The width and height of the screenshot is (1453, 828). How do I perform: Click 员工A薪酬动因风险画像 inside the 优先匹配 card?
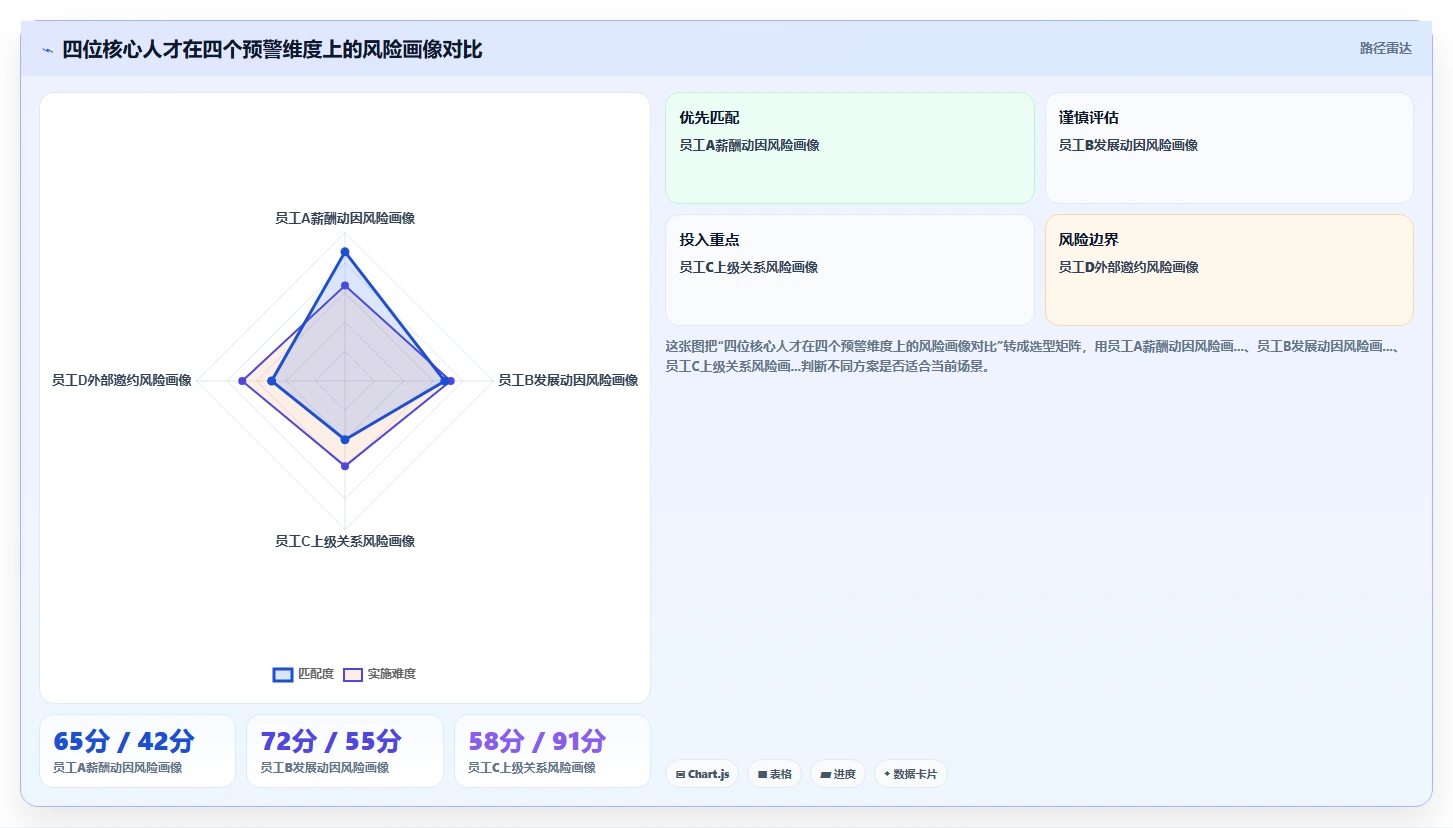click(x=749, y=145)
